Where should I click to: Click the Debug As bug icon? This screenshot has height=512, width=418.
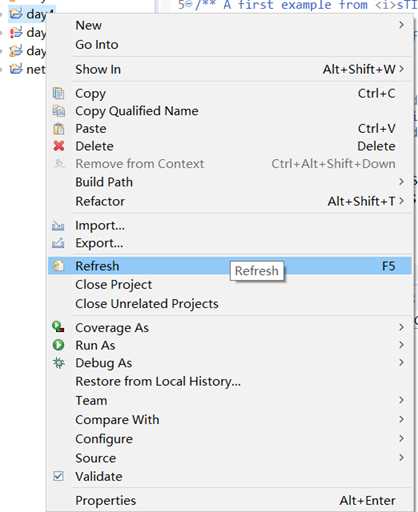click(59, 363)
